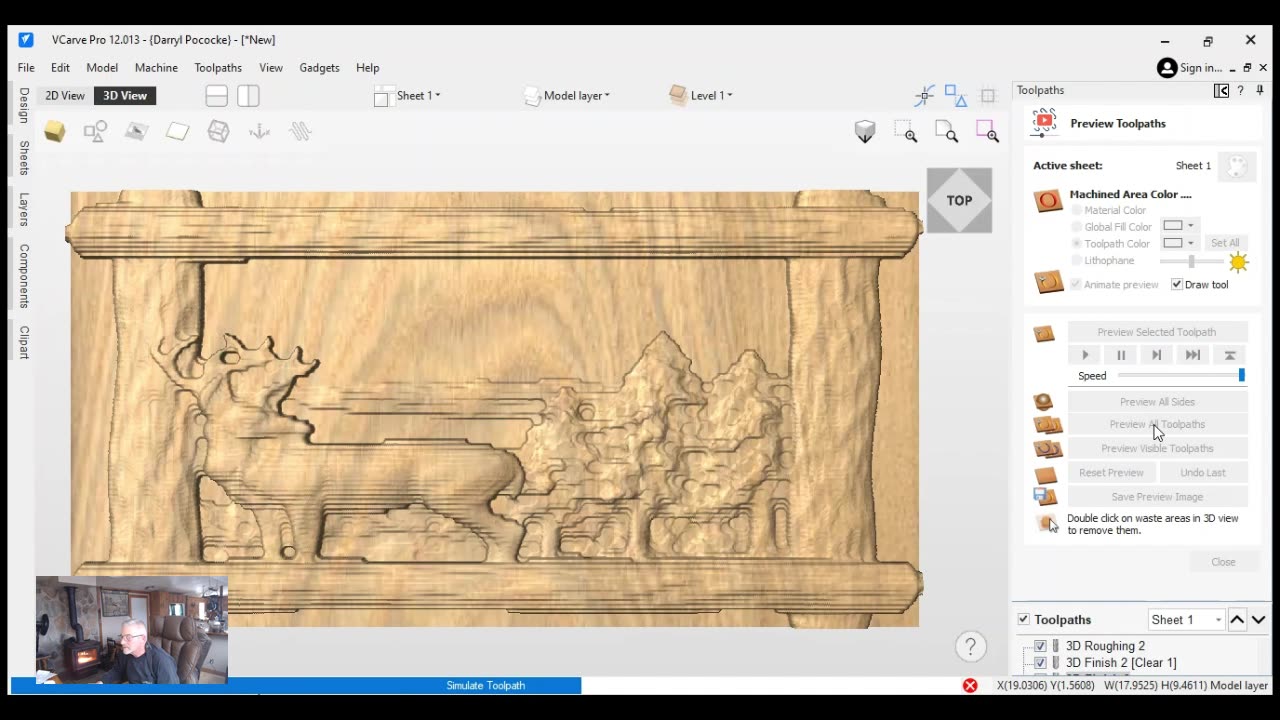
Task: Open the Machine menu
Action: point(156,68)
